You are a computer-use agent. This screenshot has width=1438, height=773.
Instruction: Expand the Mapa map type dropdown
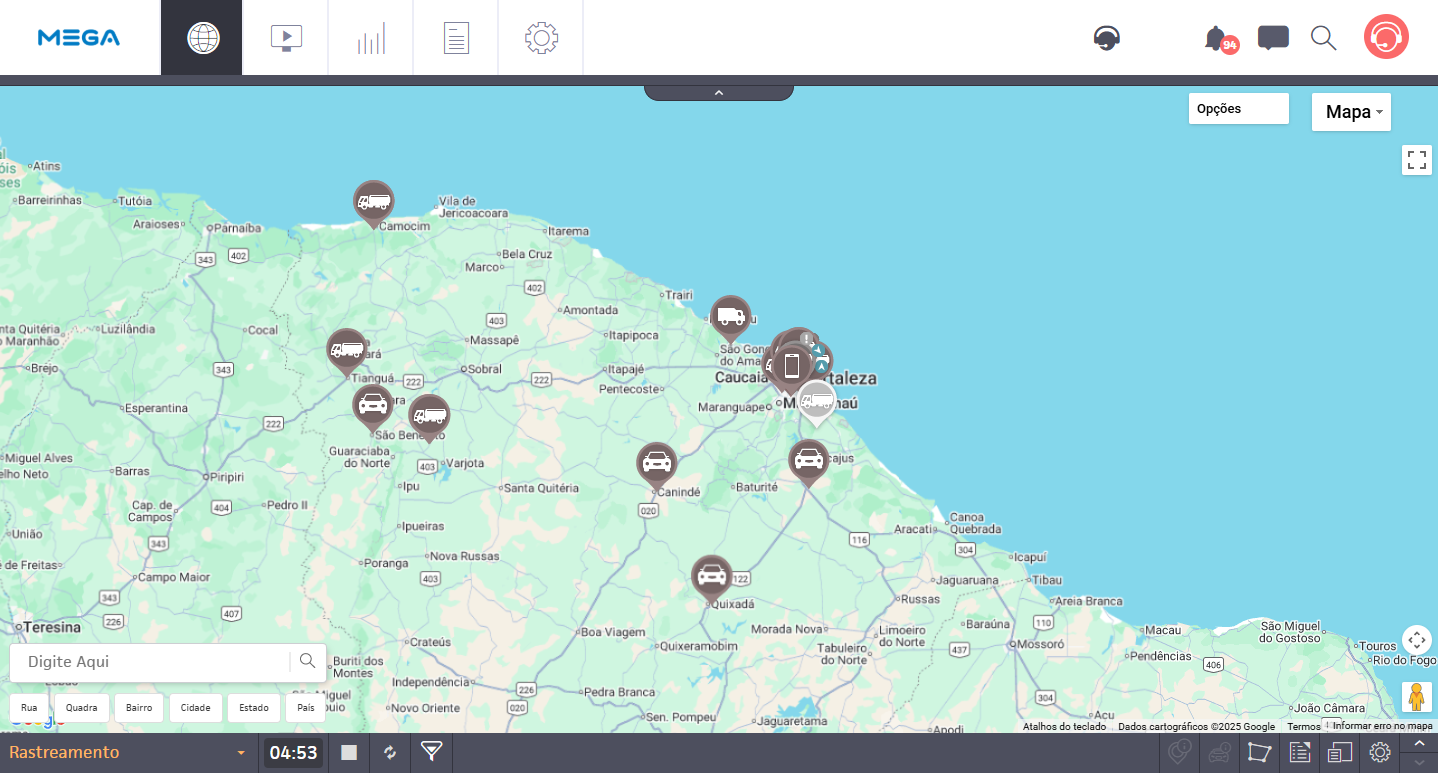[1351, 112]
